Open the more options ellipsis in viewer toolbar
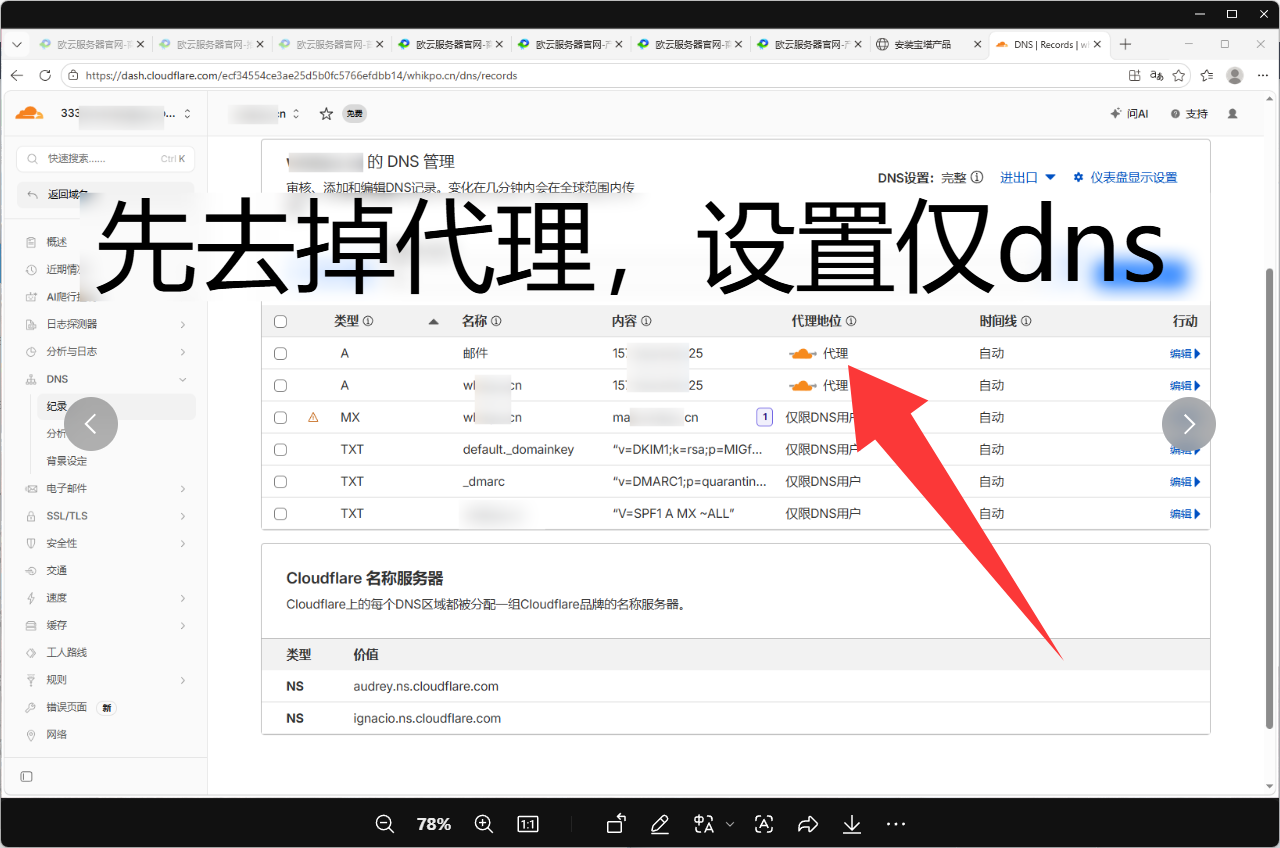The image size is (1280, 848). point(896,824)
